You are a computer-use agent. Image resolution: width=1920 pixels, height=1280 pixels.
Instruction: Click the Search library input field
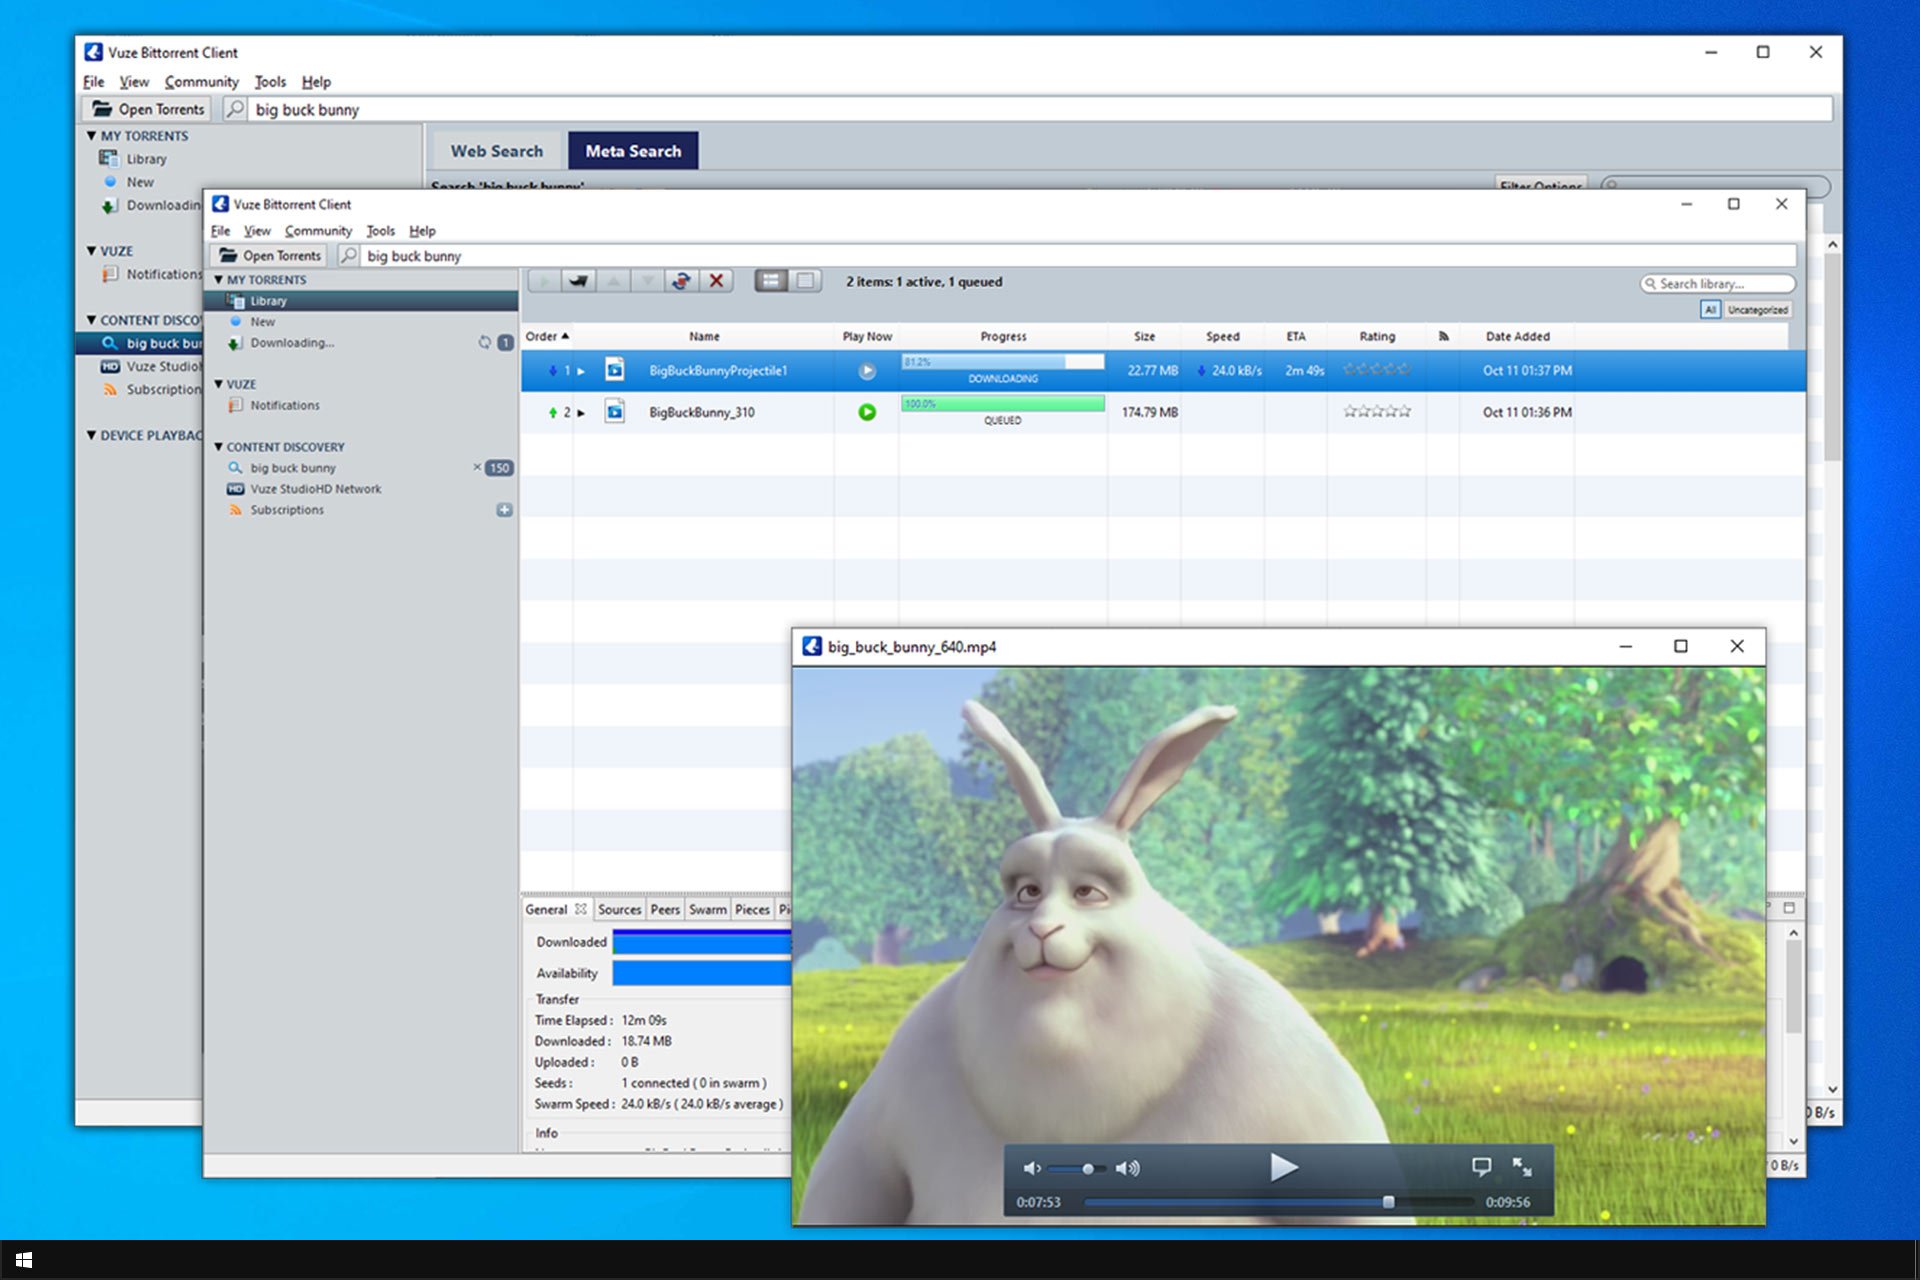coord(1718,284)
